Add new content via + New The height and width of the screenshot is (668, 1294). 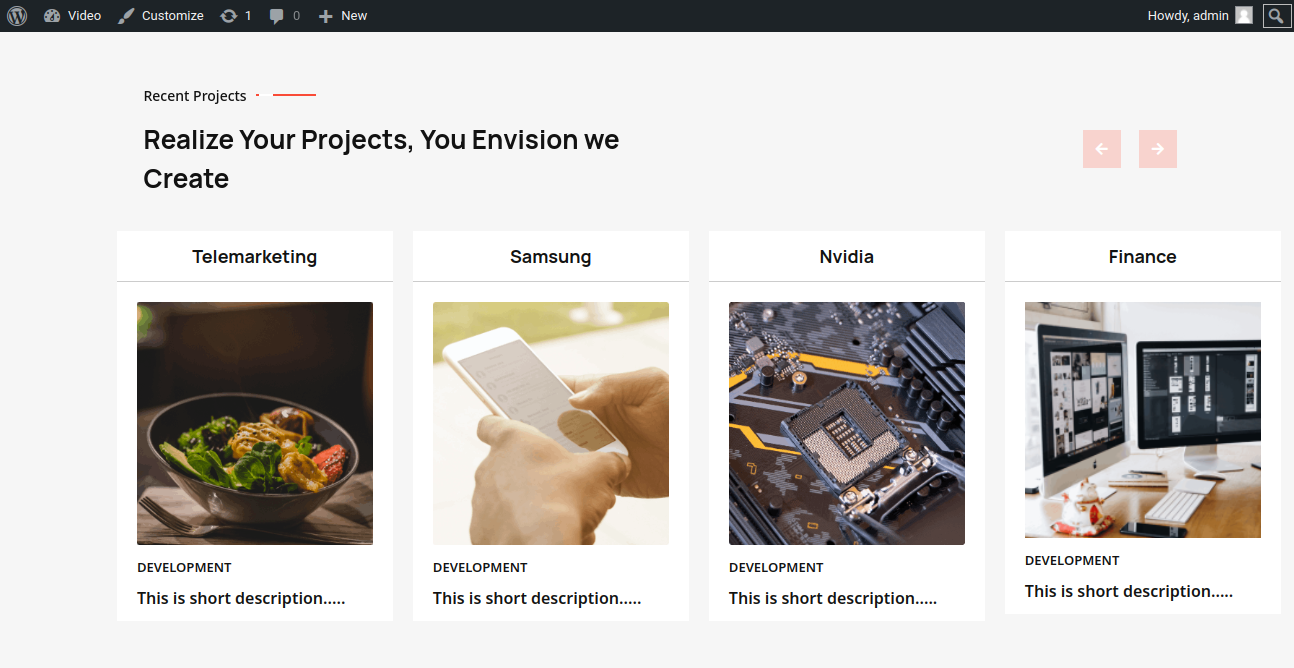coord(342,16)
